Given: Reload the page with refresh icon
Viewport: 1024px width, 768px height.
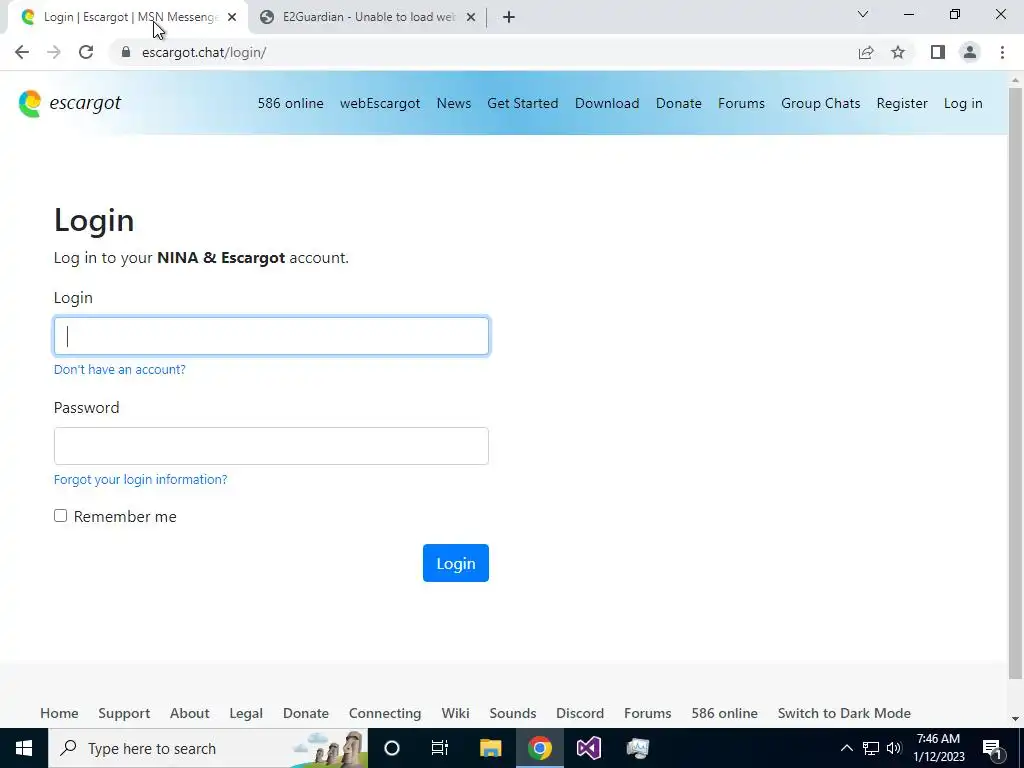Looking at the screenshot, I should point(86,52).
